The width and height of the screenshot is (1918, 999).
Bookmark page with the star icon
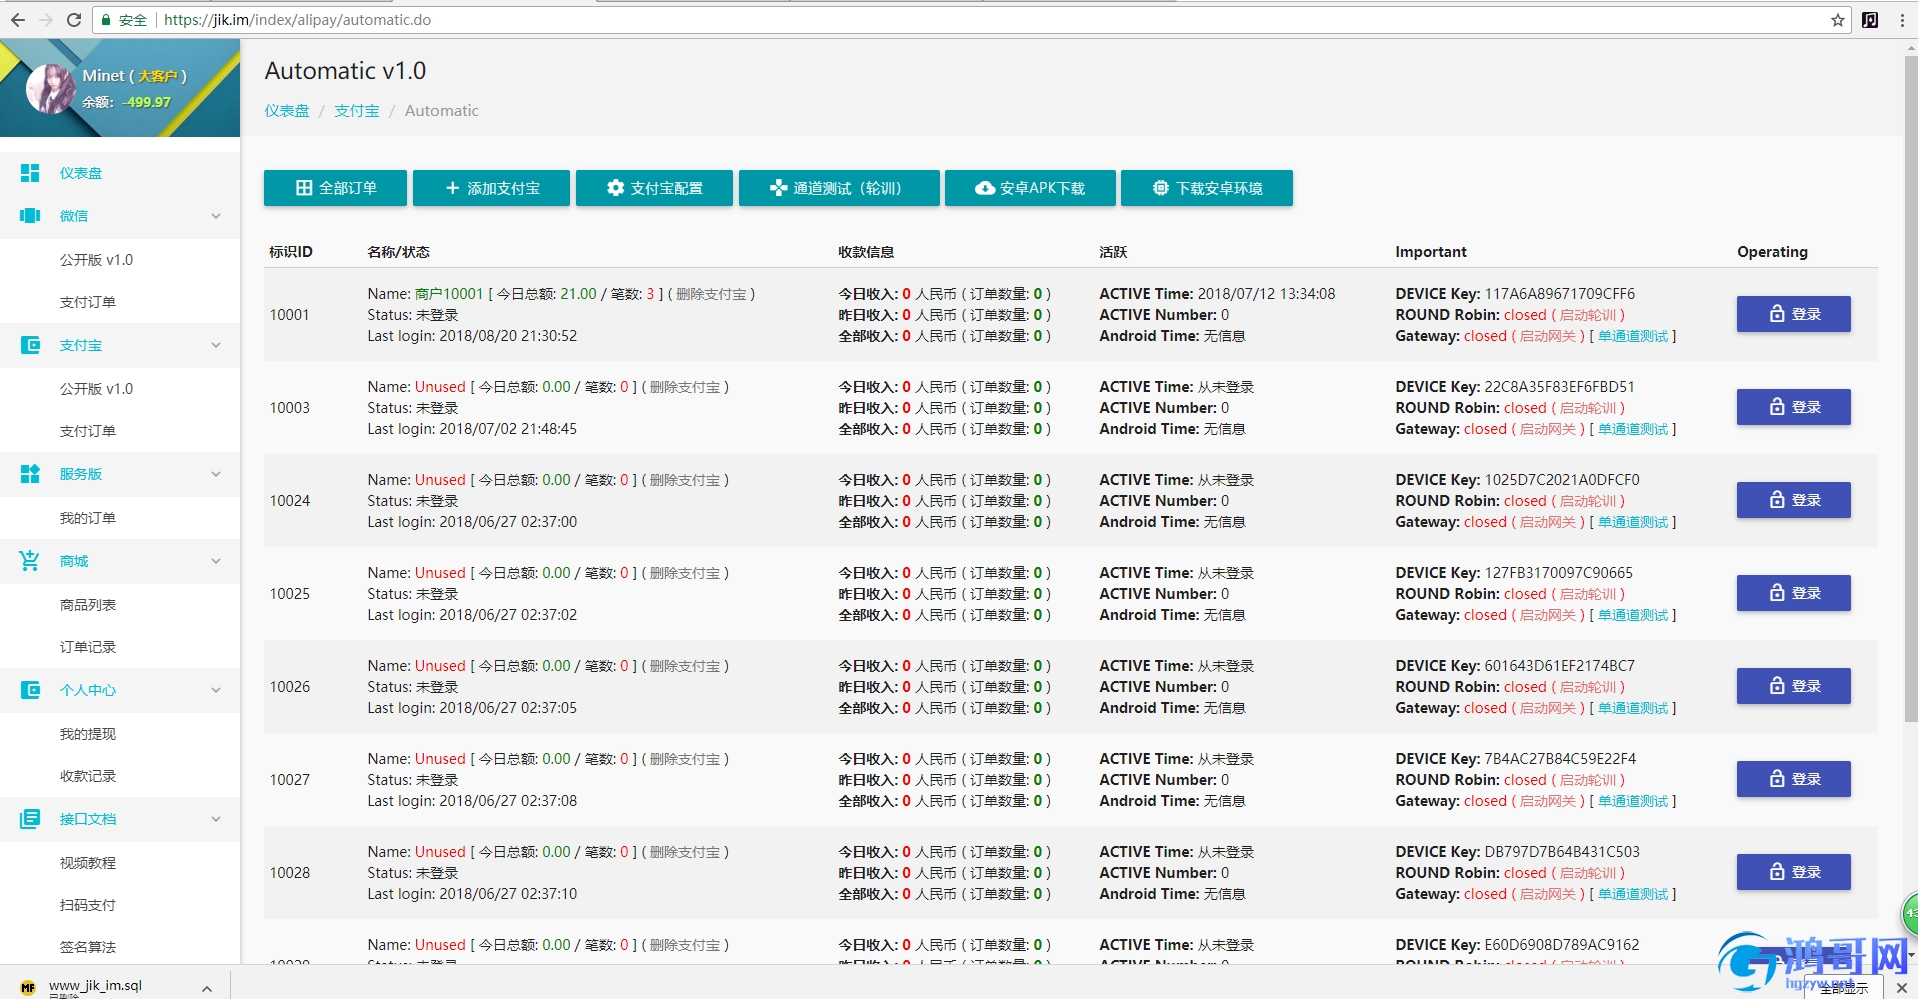click(x=1838, y=20)
